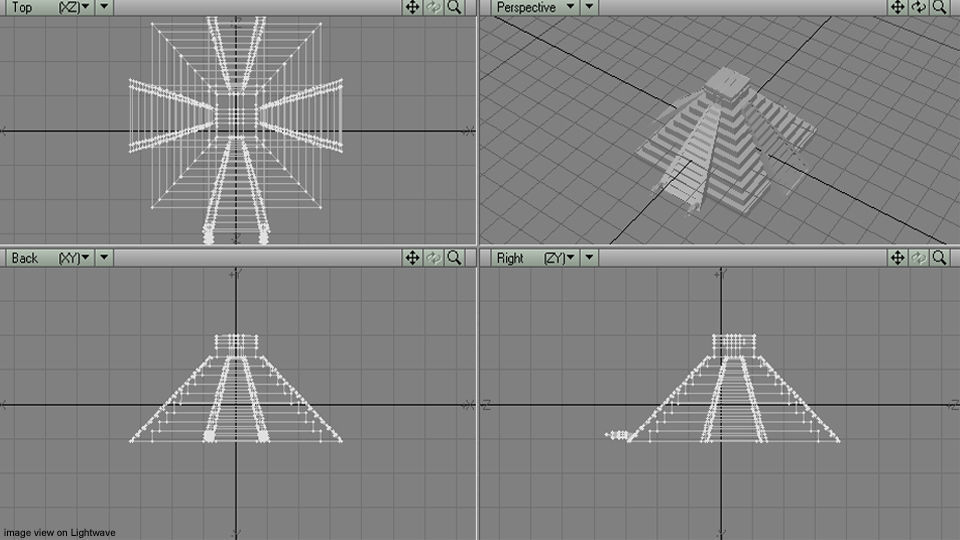
Task: Click the rotate icon of the Right viewport
Action: point(918,258)
